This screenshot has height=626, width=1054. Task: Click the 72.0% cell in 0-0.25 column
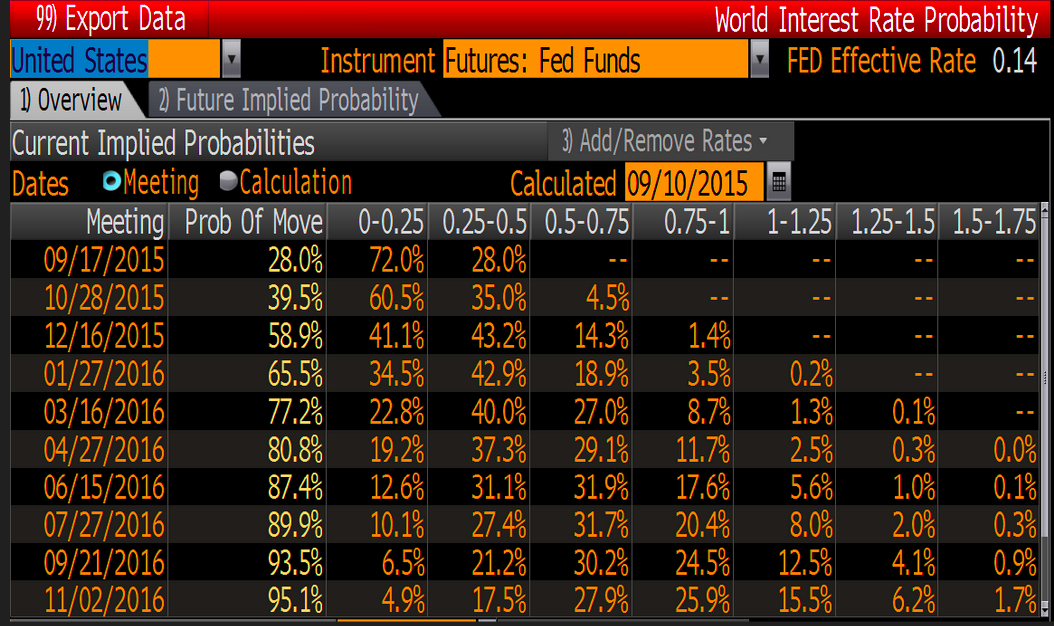click(x=397, y=260)
